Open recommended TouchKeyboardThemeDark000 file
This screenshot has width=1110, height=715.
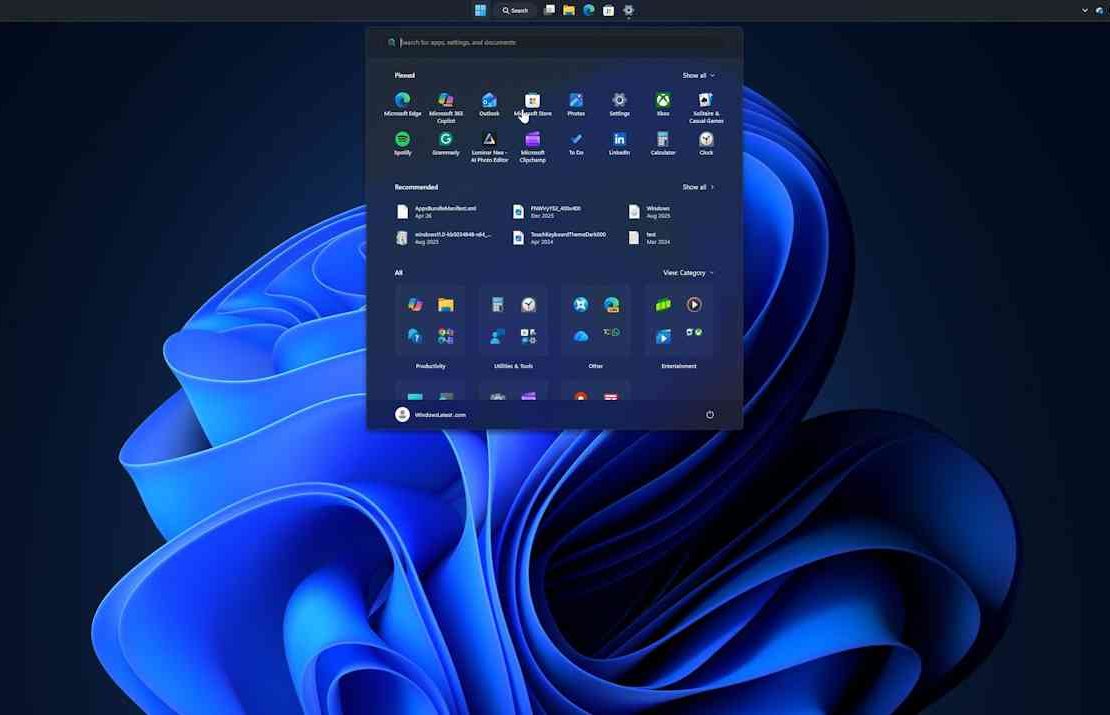pos(561,238)
